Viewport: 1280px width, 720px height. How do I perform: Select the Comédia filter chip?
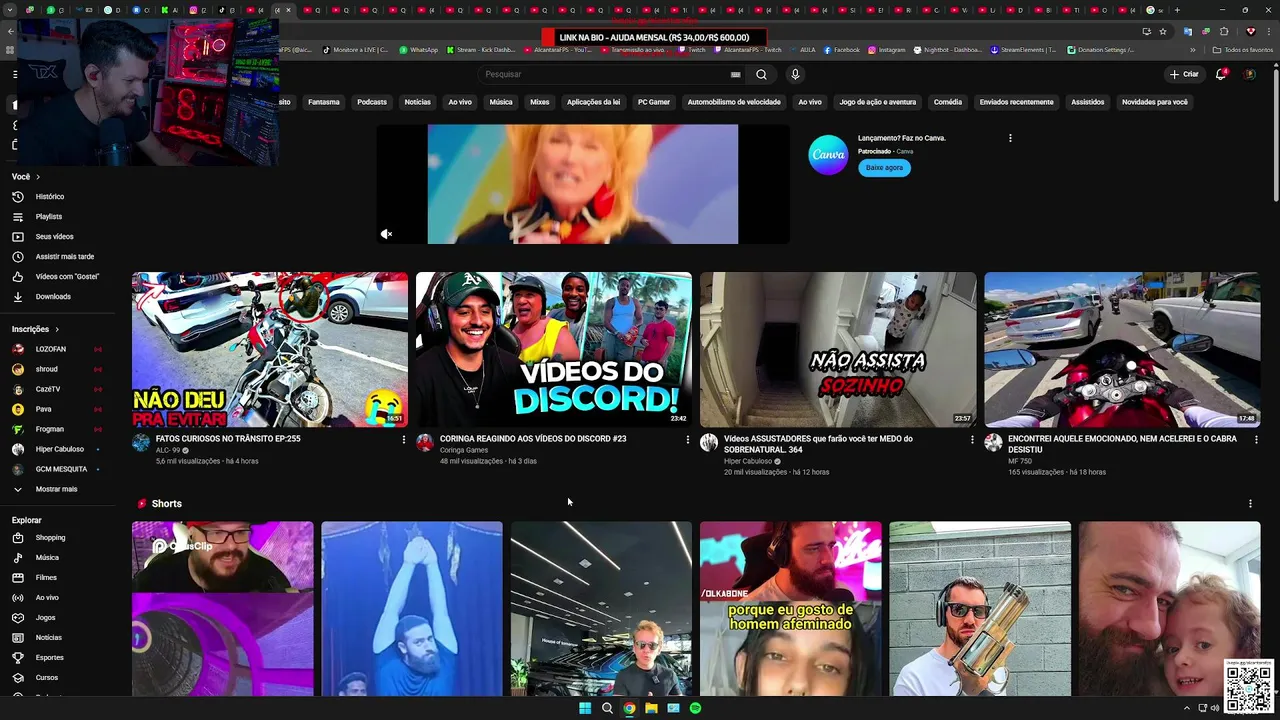(948, 102)
